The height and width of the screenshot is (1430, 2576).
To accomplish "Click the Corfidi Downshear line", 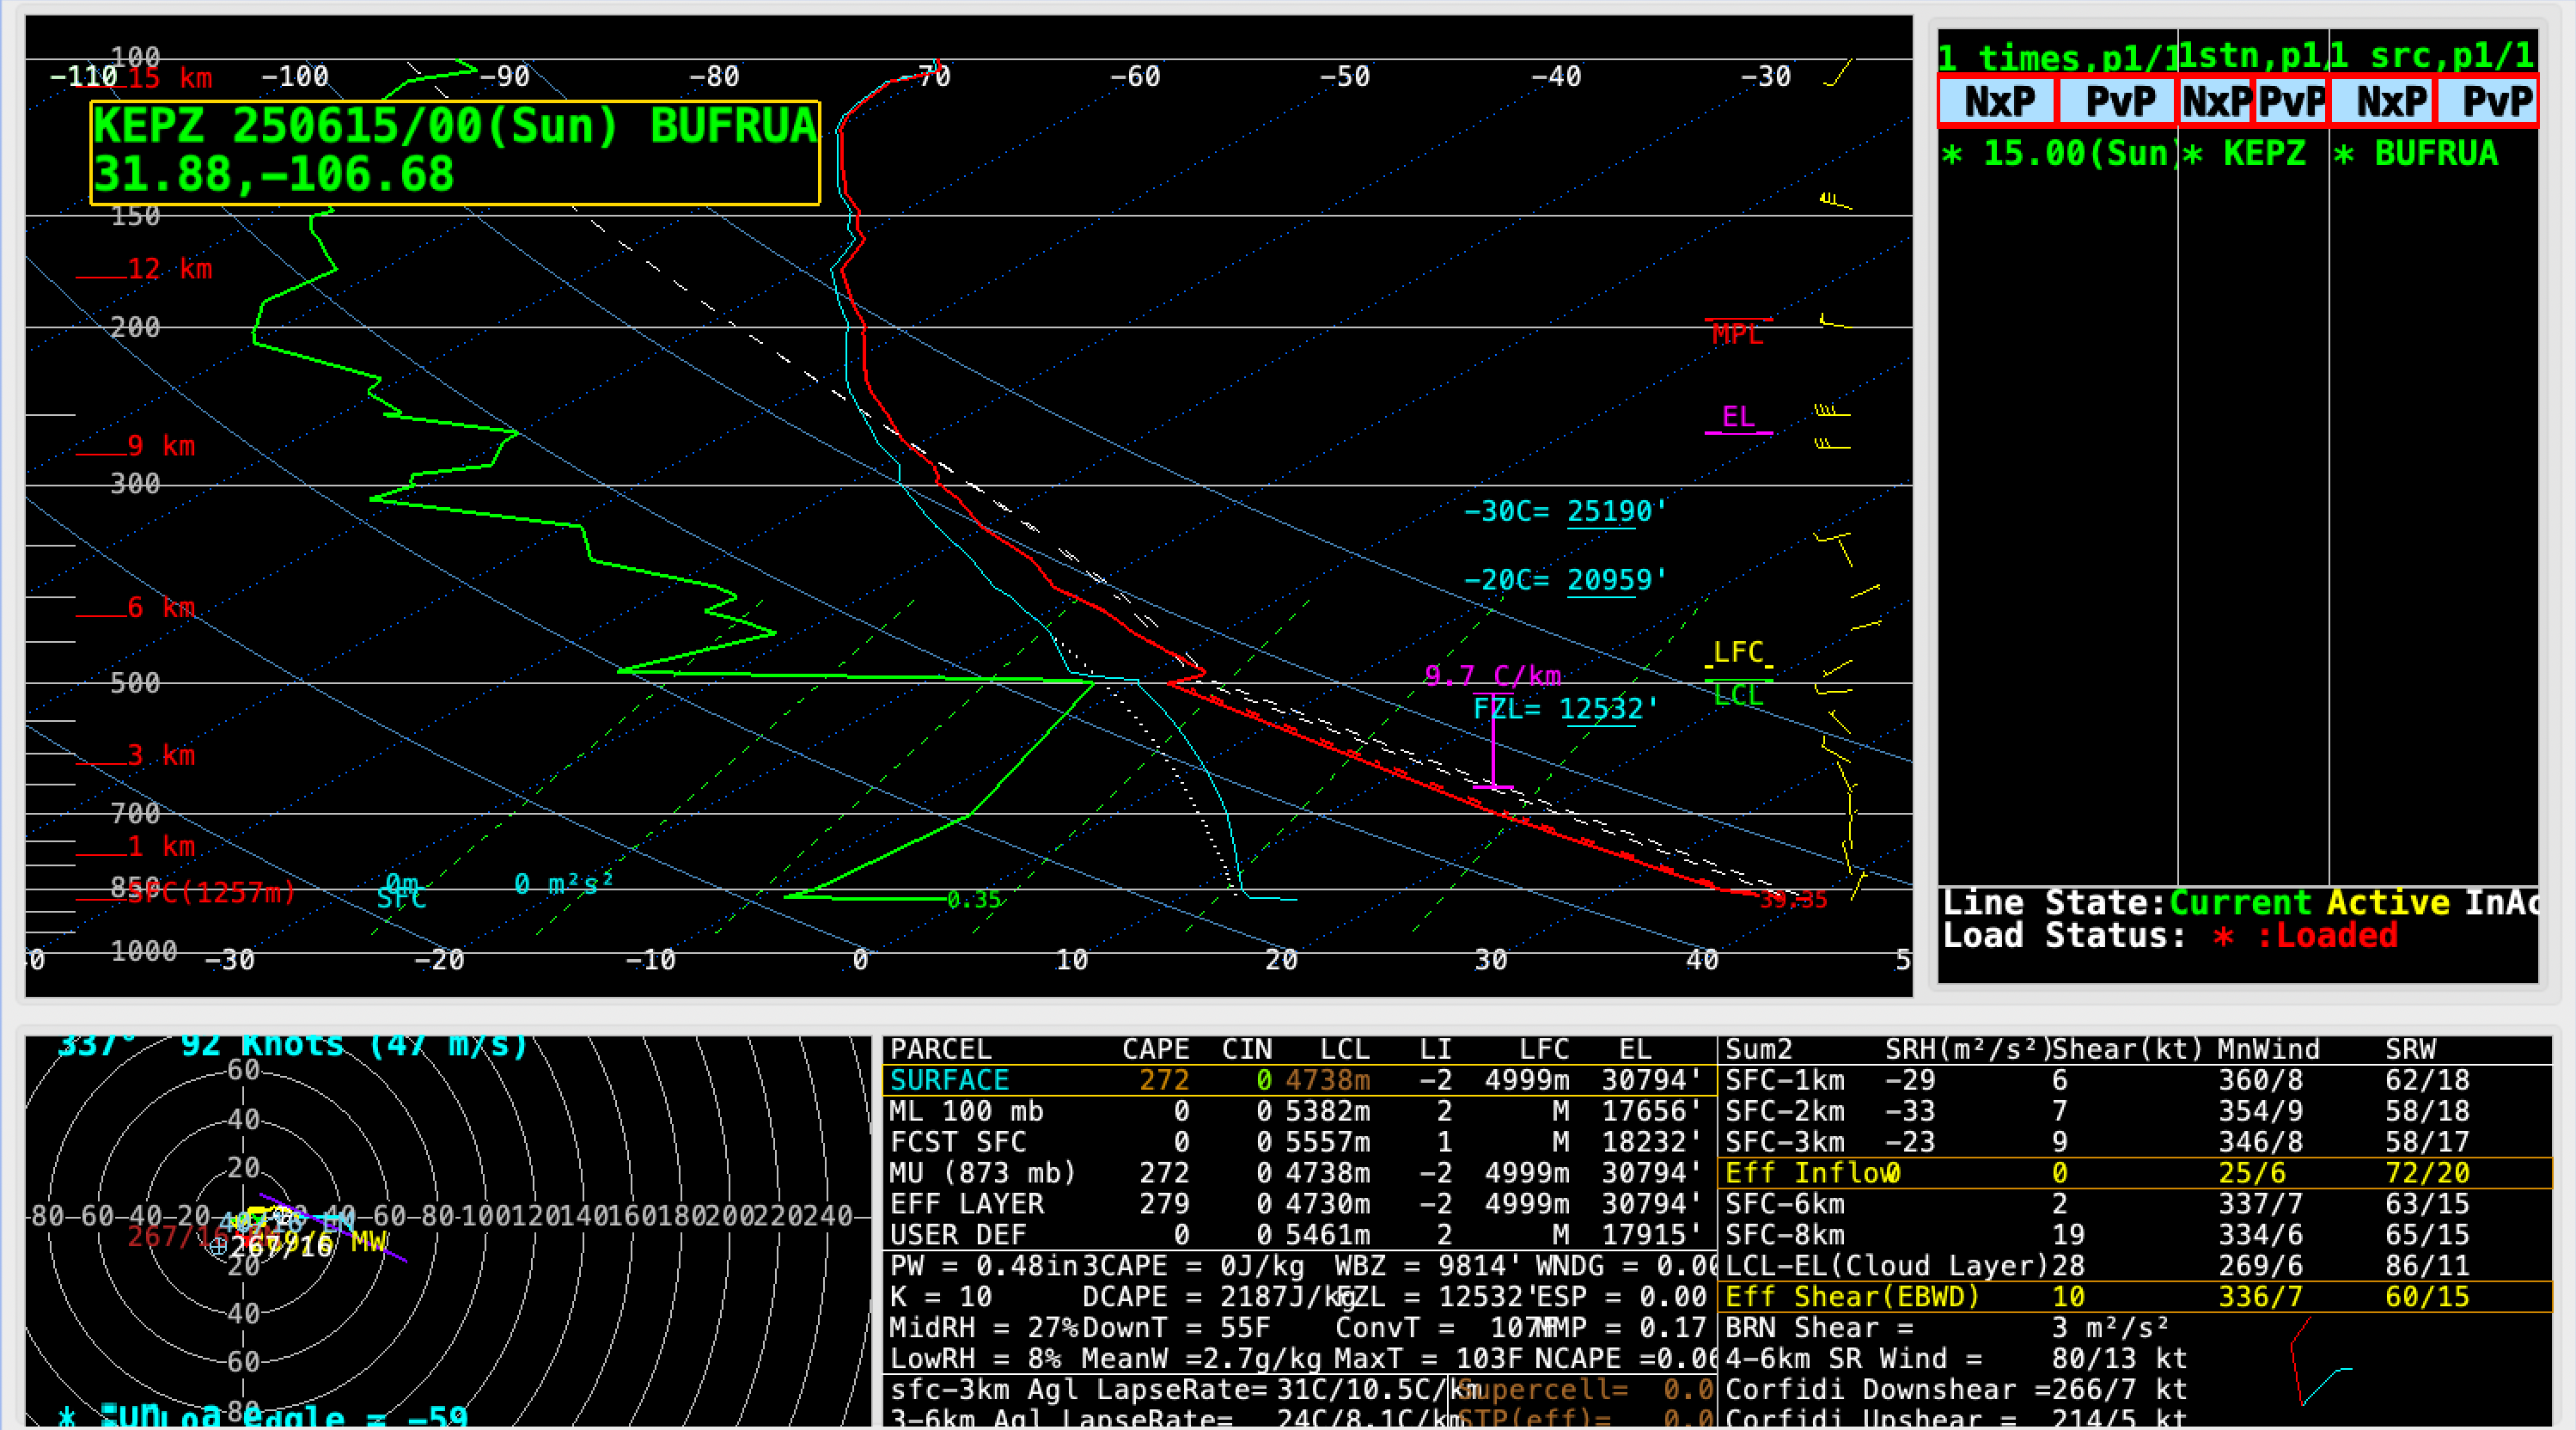I will pos(1956,1390).
